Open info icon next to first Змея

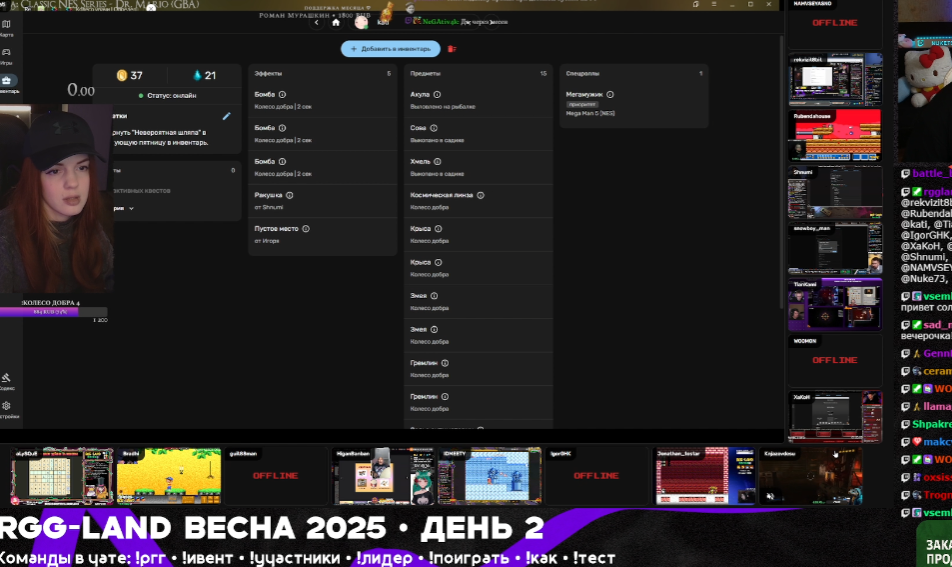[x=434, y=296]
